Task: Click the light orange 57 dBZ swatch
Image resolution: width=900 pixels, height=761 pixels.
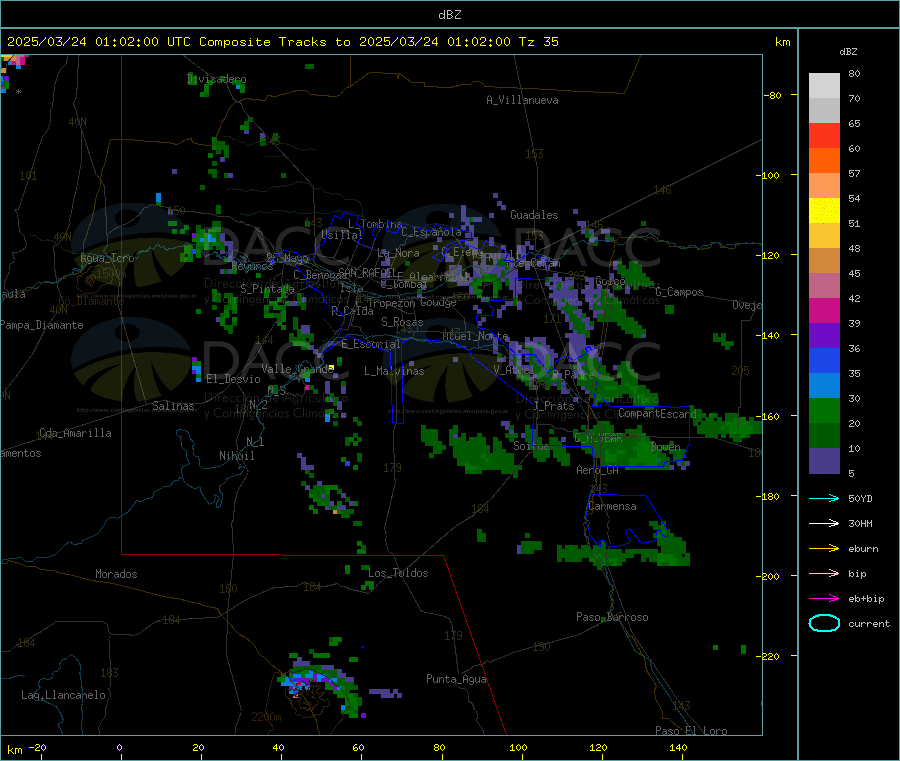Action: [x=824, y=185]
